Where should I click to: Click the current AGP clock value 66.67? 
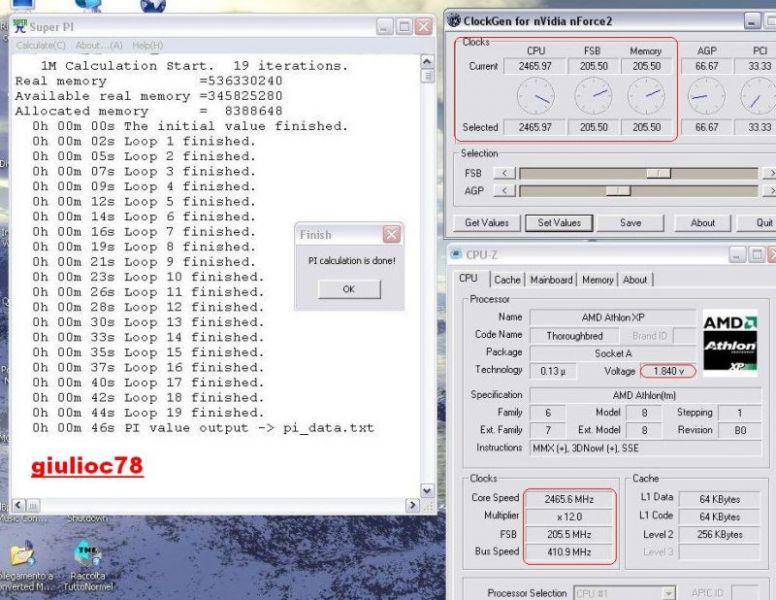[706, 66]
